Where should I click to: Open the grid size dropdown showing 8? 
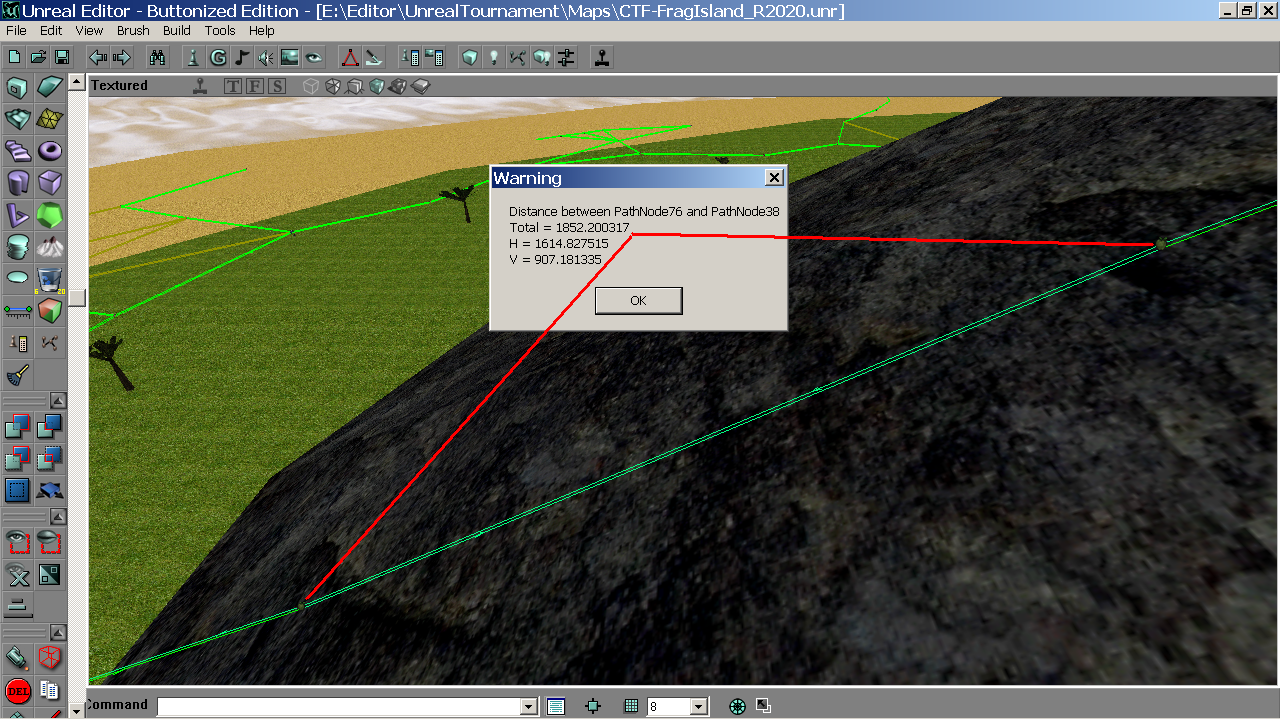click(699, 706)
